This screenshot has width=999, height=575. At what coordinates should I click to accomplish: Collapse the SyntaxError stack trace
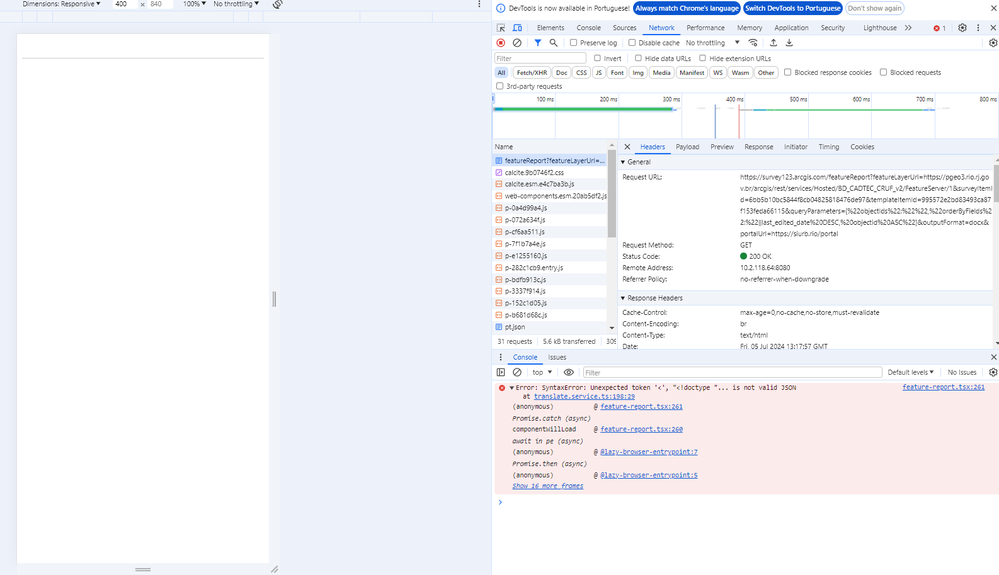click(512, 388)
